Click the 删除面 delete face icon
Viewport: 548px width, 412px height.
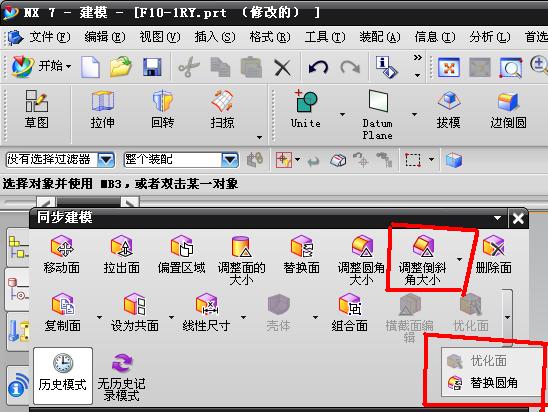click(x=493, y=246)
